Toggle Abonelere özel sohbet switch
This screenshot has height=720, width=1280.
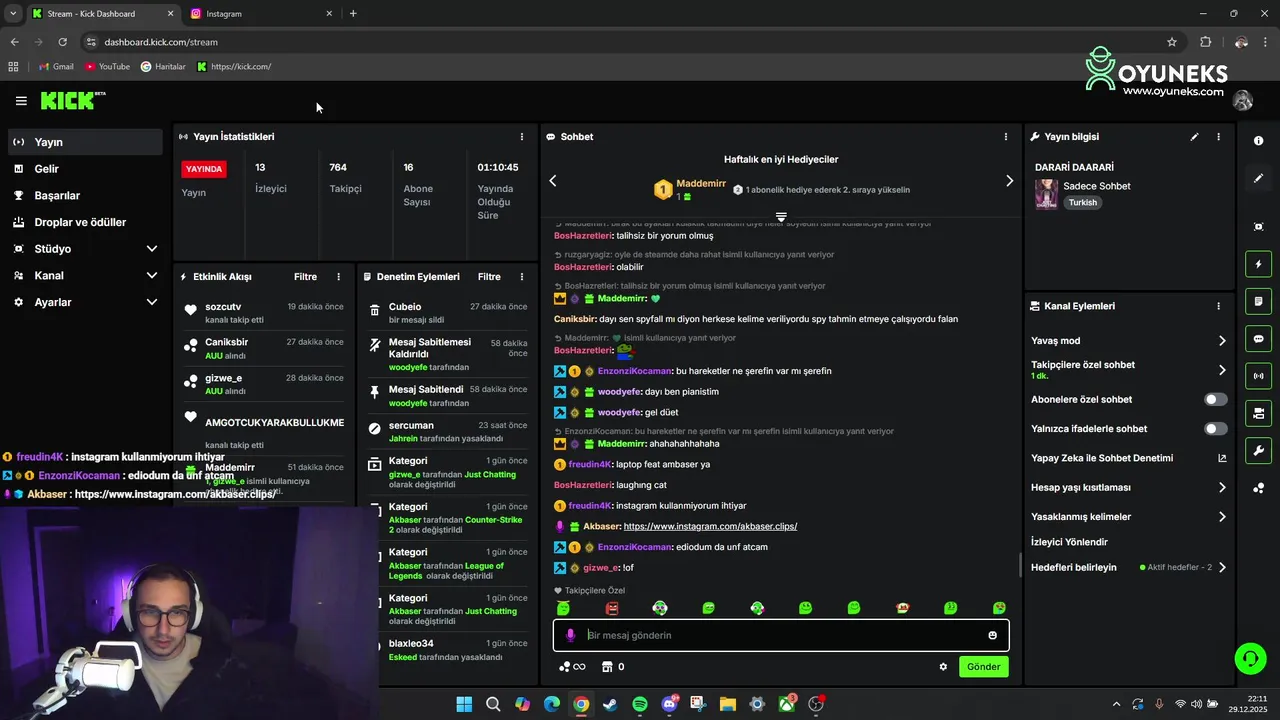[x=1215, y=399]
